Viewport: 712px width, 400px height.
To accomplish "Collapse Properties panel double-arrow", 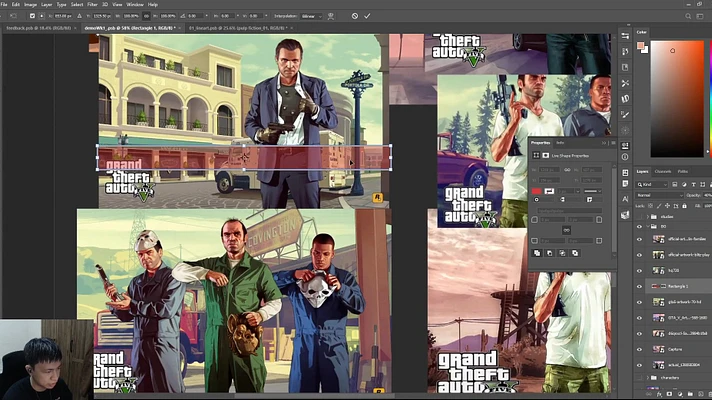I will coord(604,143).
